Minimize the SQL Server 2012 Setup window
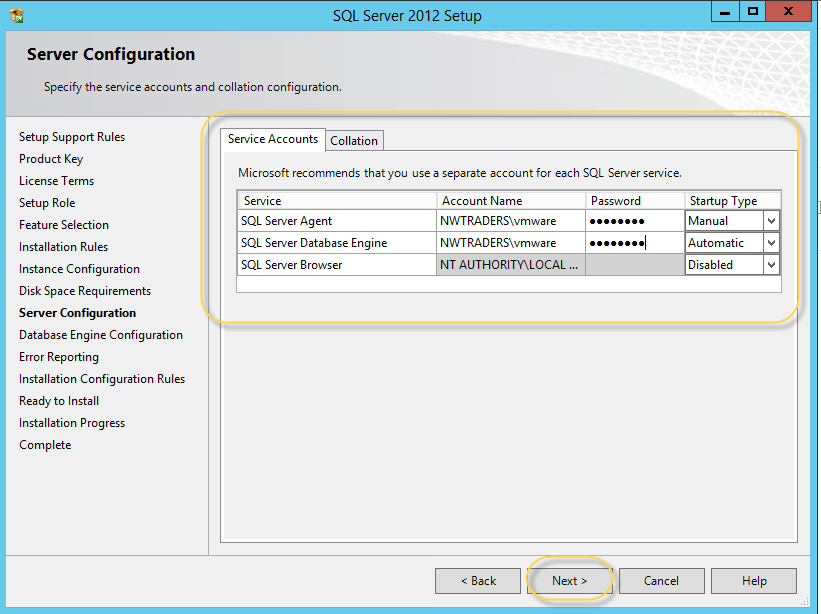The width and height of the screenshot is (821, 614). (724, 11)
